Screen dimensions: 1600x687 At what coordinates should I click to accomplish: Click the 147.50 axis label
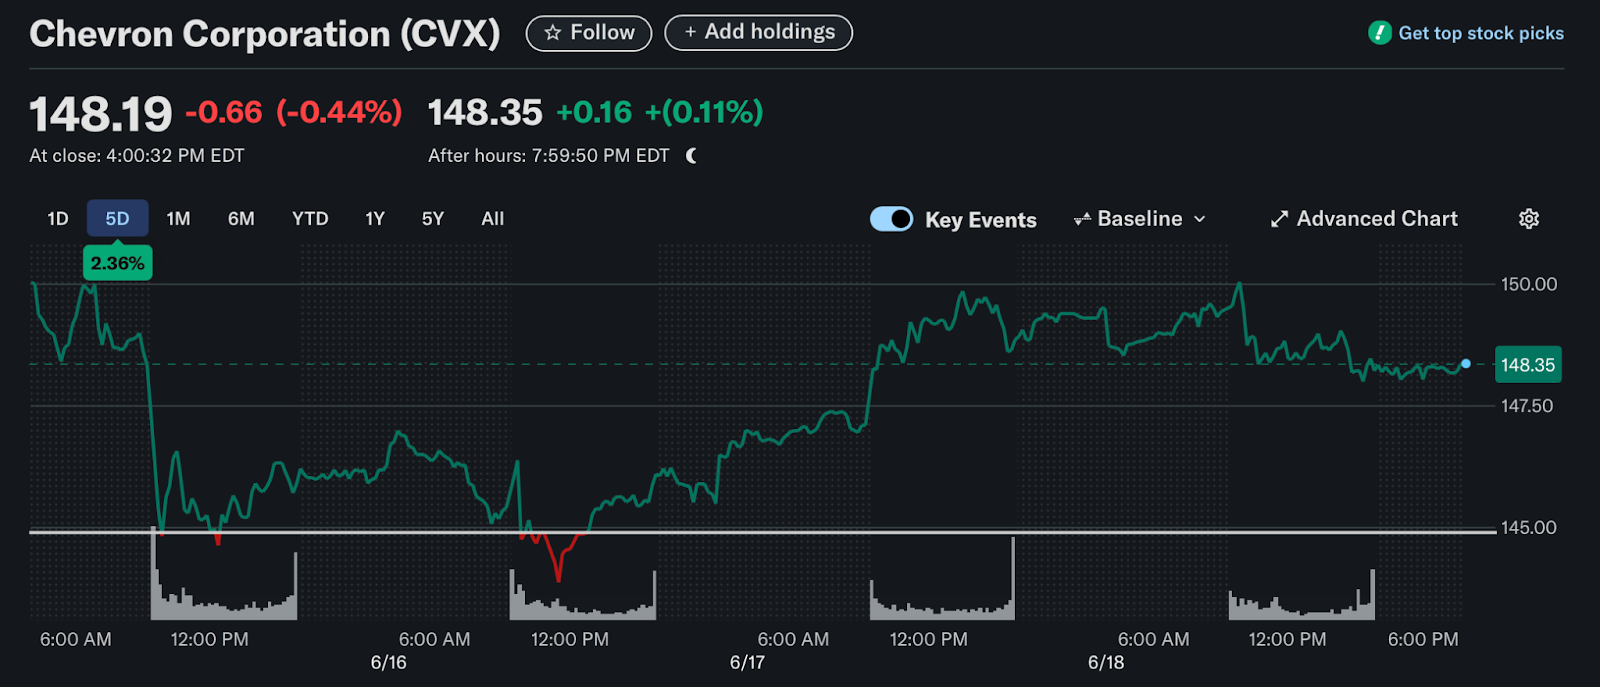[1527, 406]
